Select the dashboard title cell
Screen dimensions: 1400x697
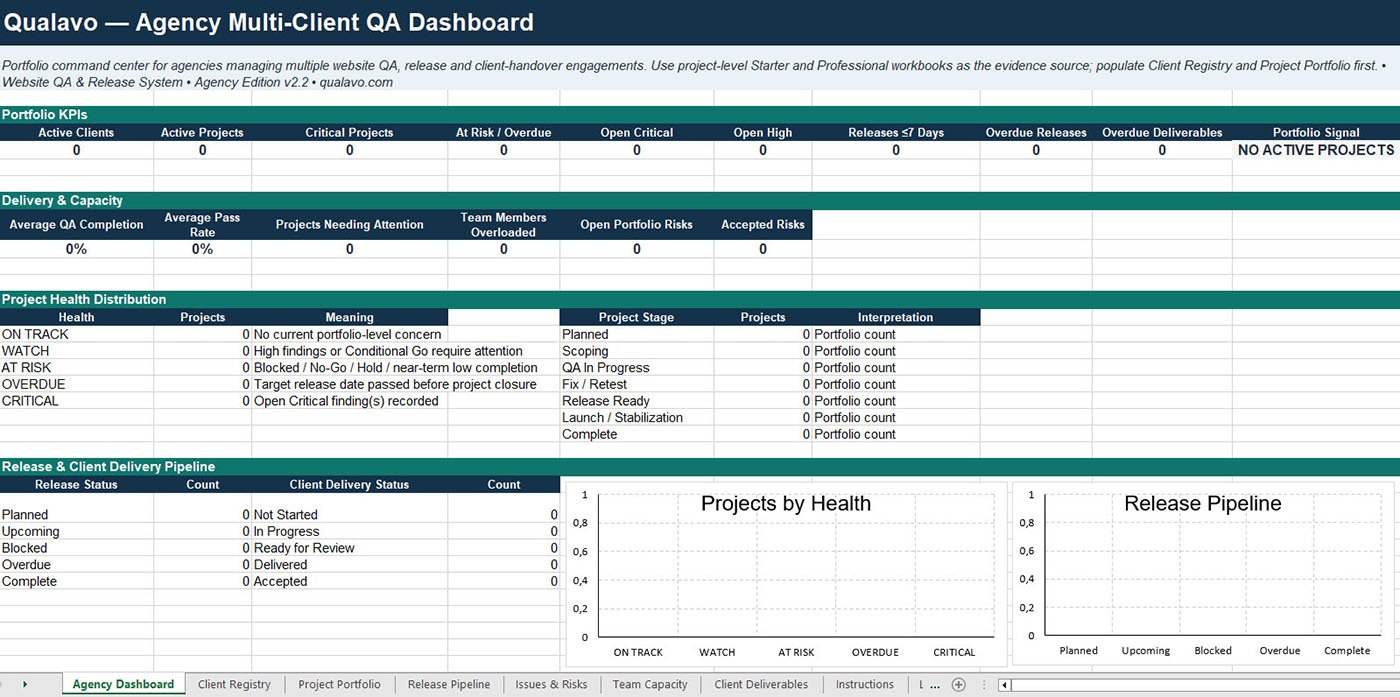700,22
